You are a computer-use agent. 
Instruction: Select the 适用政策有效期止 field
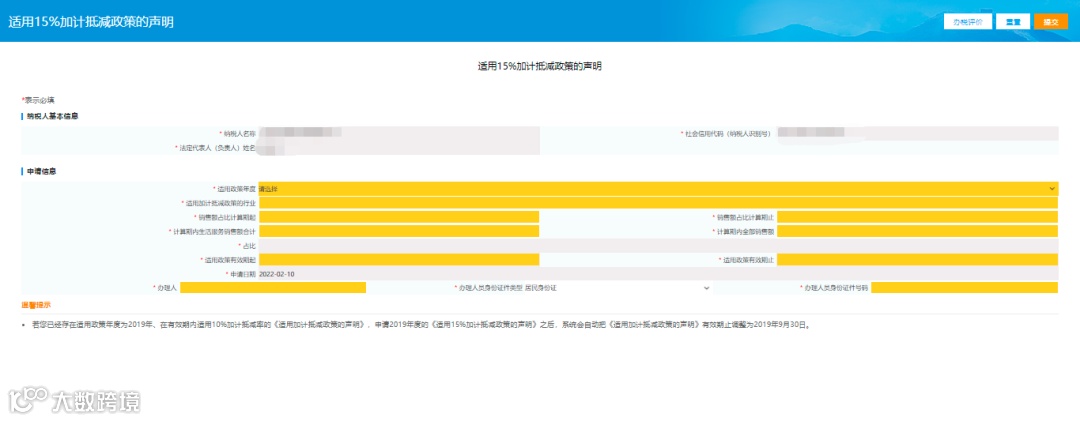point(917,260)
